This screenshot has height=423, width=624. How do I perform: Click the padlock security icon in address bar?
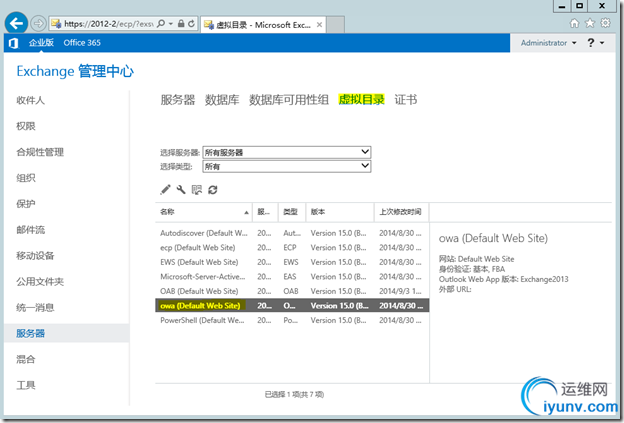point(181,23)
